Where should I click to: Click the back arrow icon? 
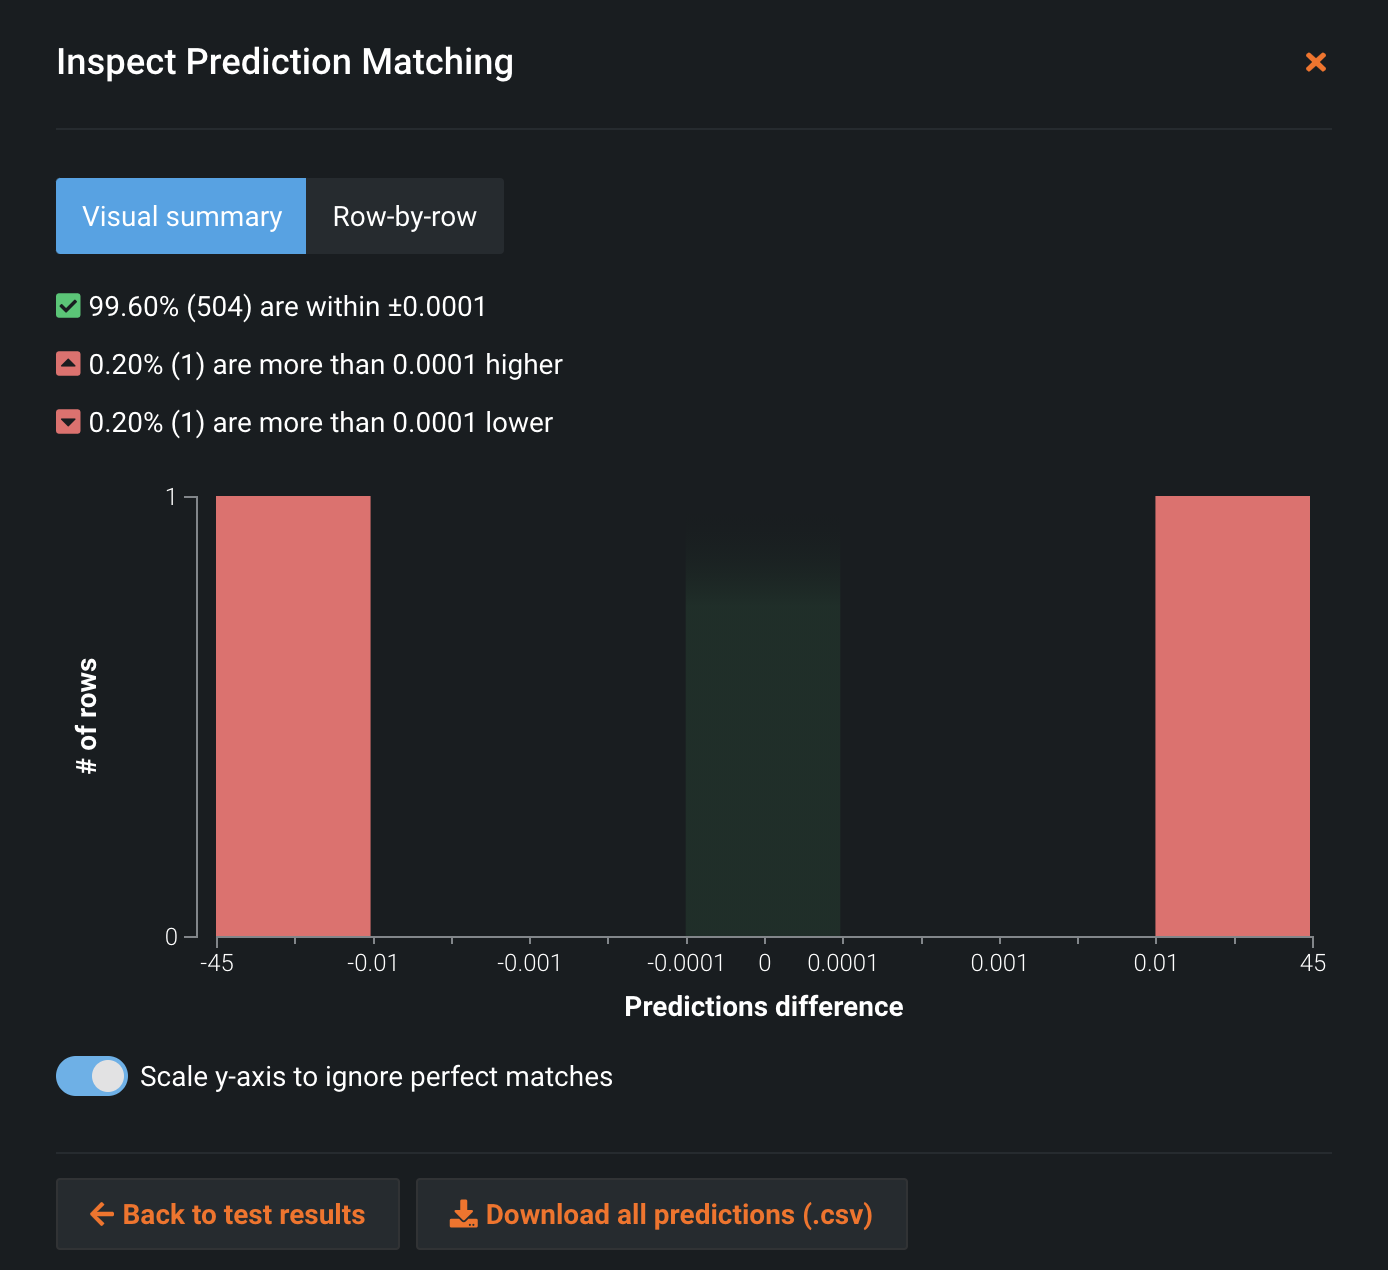point(102,1214)
